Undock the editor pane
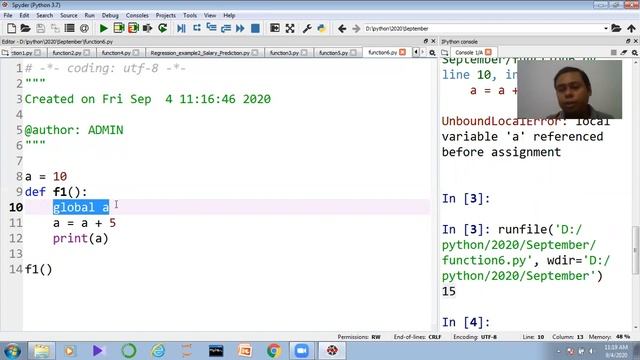Image resolution: width=640 pixels, height=360 pixels. (426, 41)
